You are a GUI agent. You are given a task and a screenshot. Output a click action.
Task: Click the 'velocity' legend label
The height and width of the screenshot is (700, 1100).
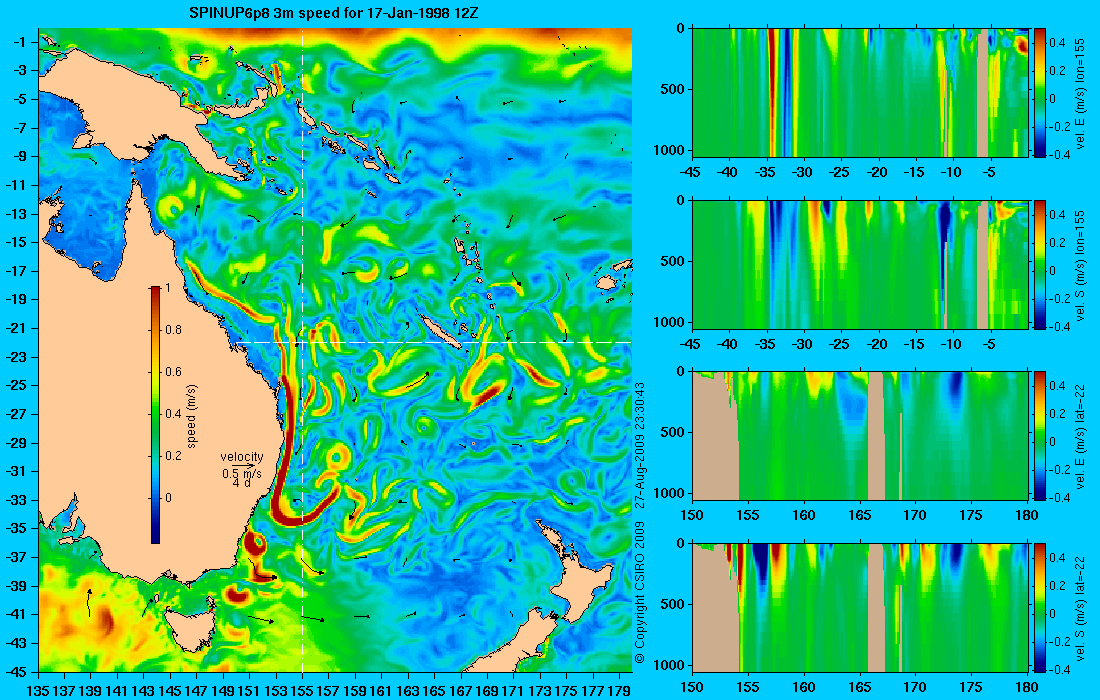241,457
